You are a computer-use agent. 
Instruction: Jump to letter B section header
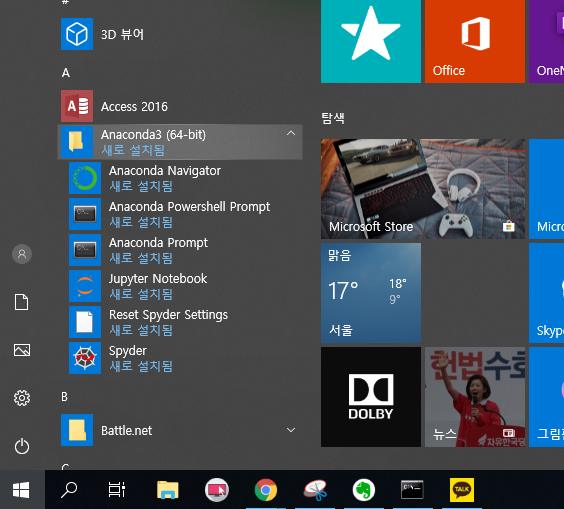click(x=65, y=397)
